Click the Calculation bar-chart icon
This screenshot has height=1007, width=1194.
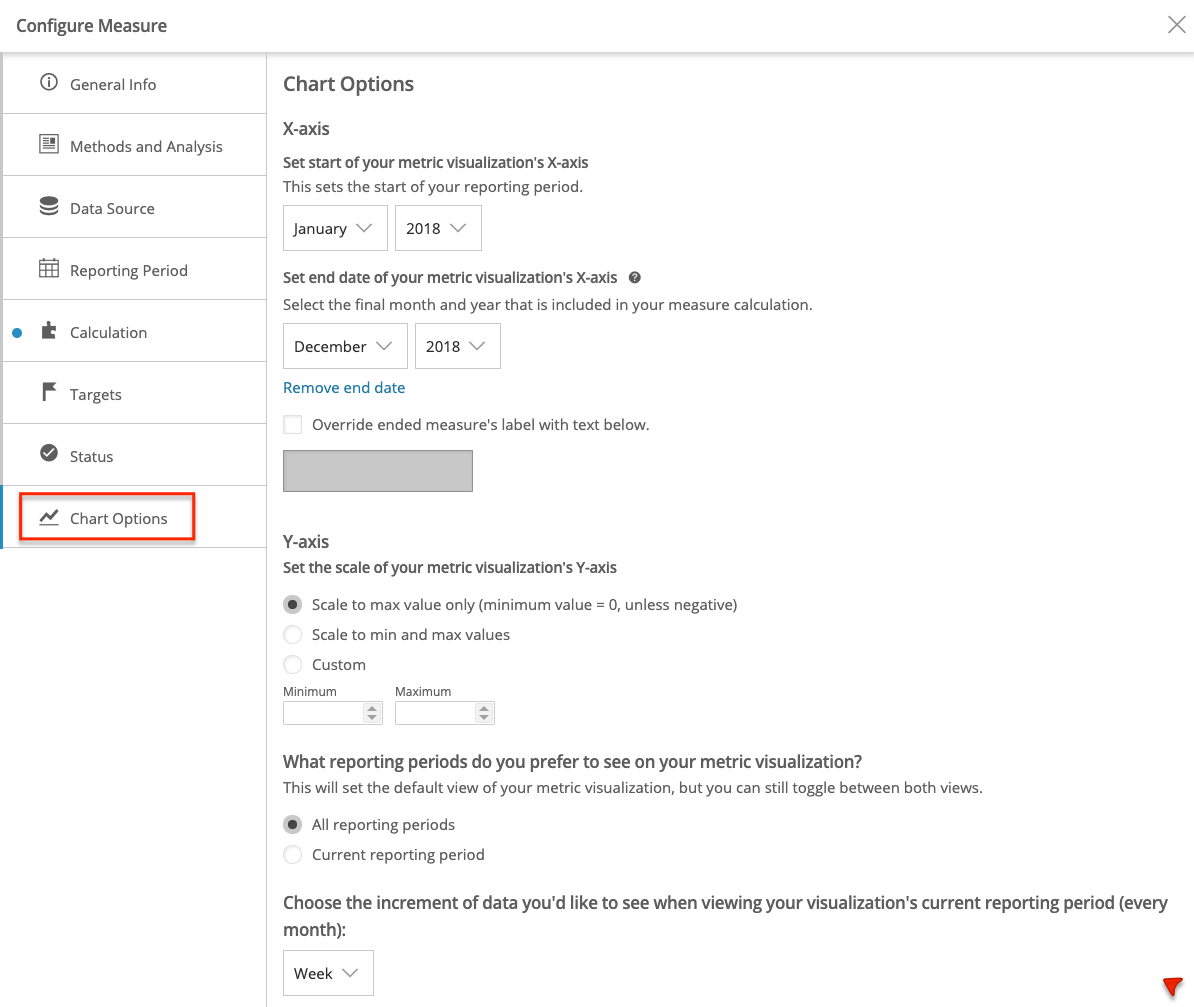pyautogui.click(x=49, y=331)
